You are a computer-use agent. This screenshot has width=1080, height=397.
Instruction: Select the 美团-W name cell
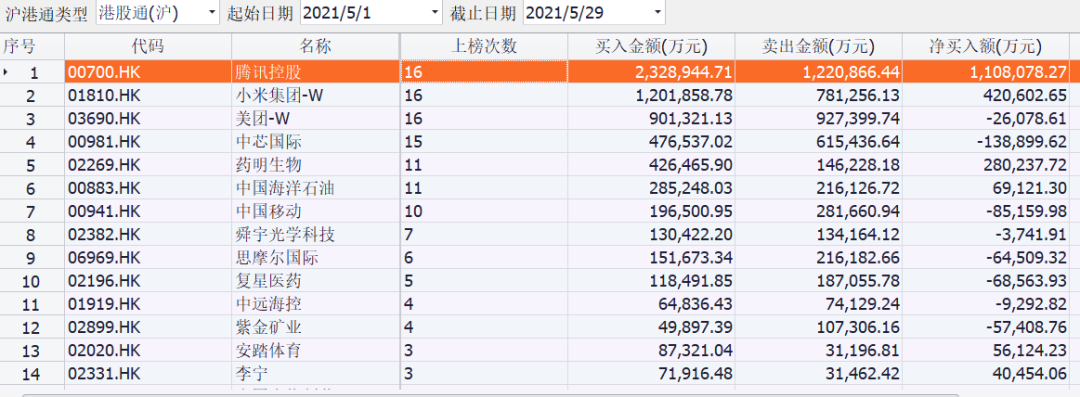(315, 119)
